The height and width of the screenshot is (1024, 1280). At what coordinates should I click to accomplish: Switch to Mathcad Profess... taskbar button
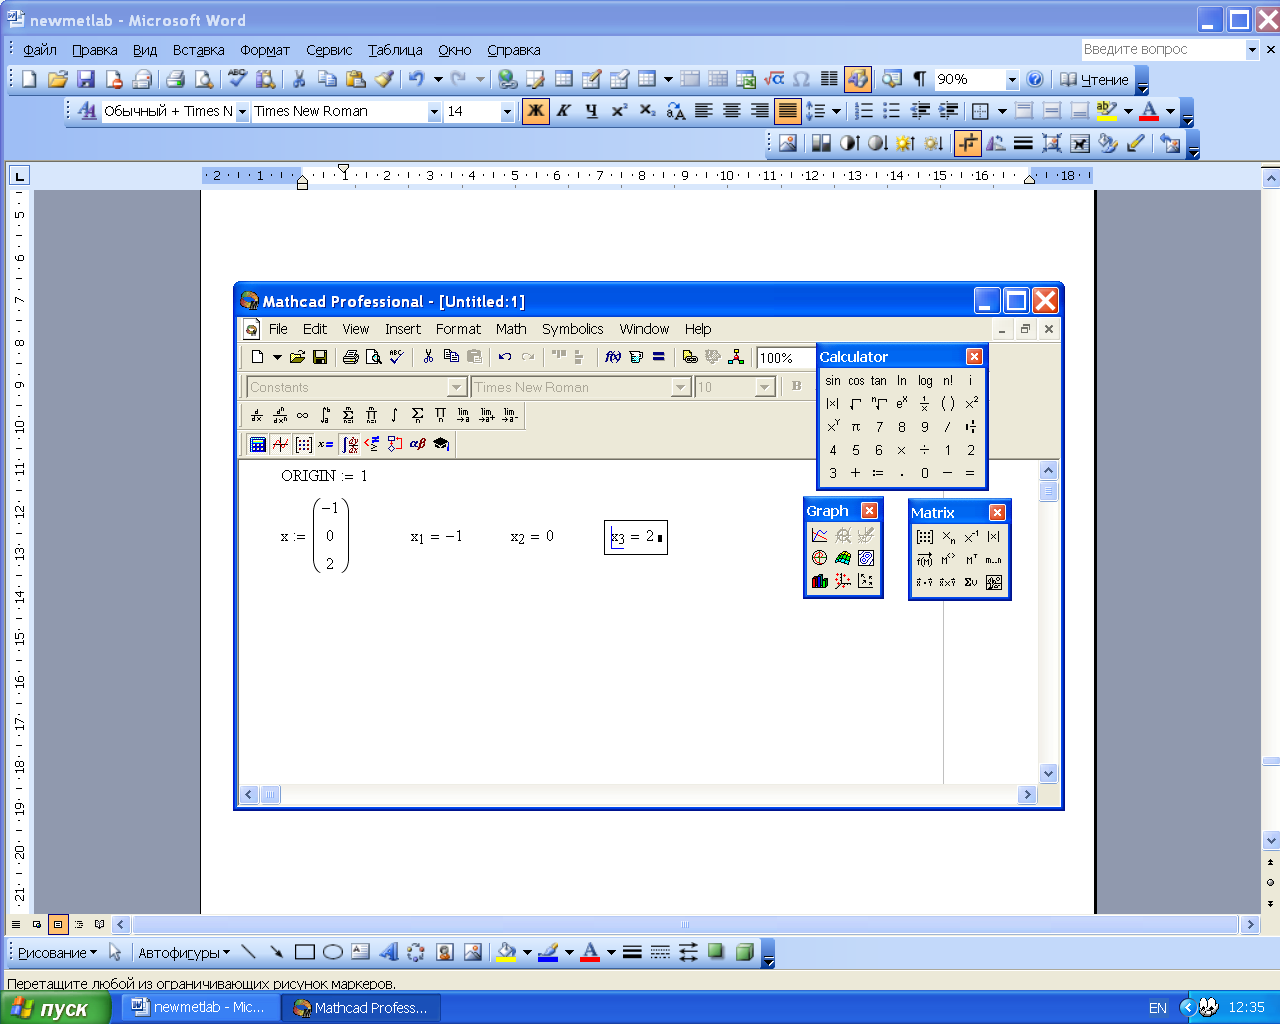click(361, 1008)
